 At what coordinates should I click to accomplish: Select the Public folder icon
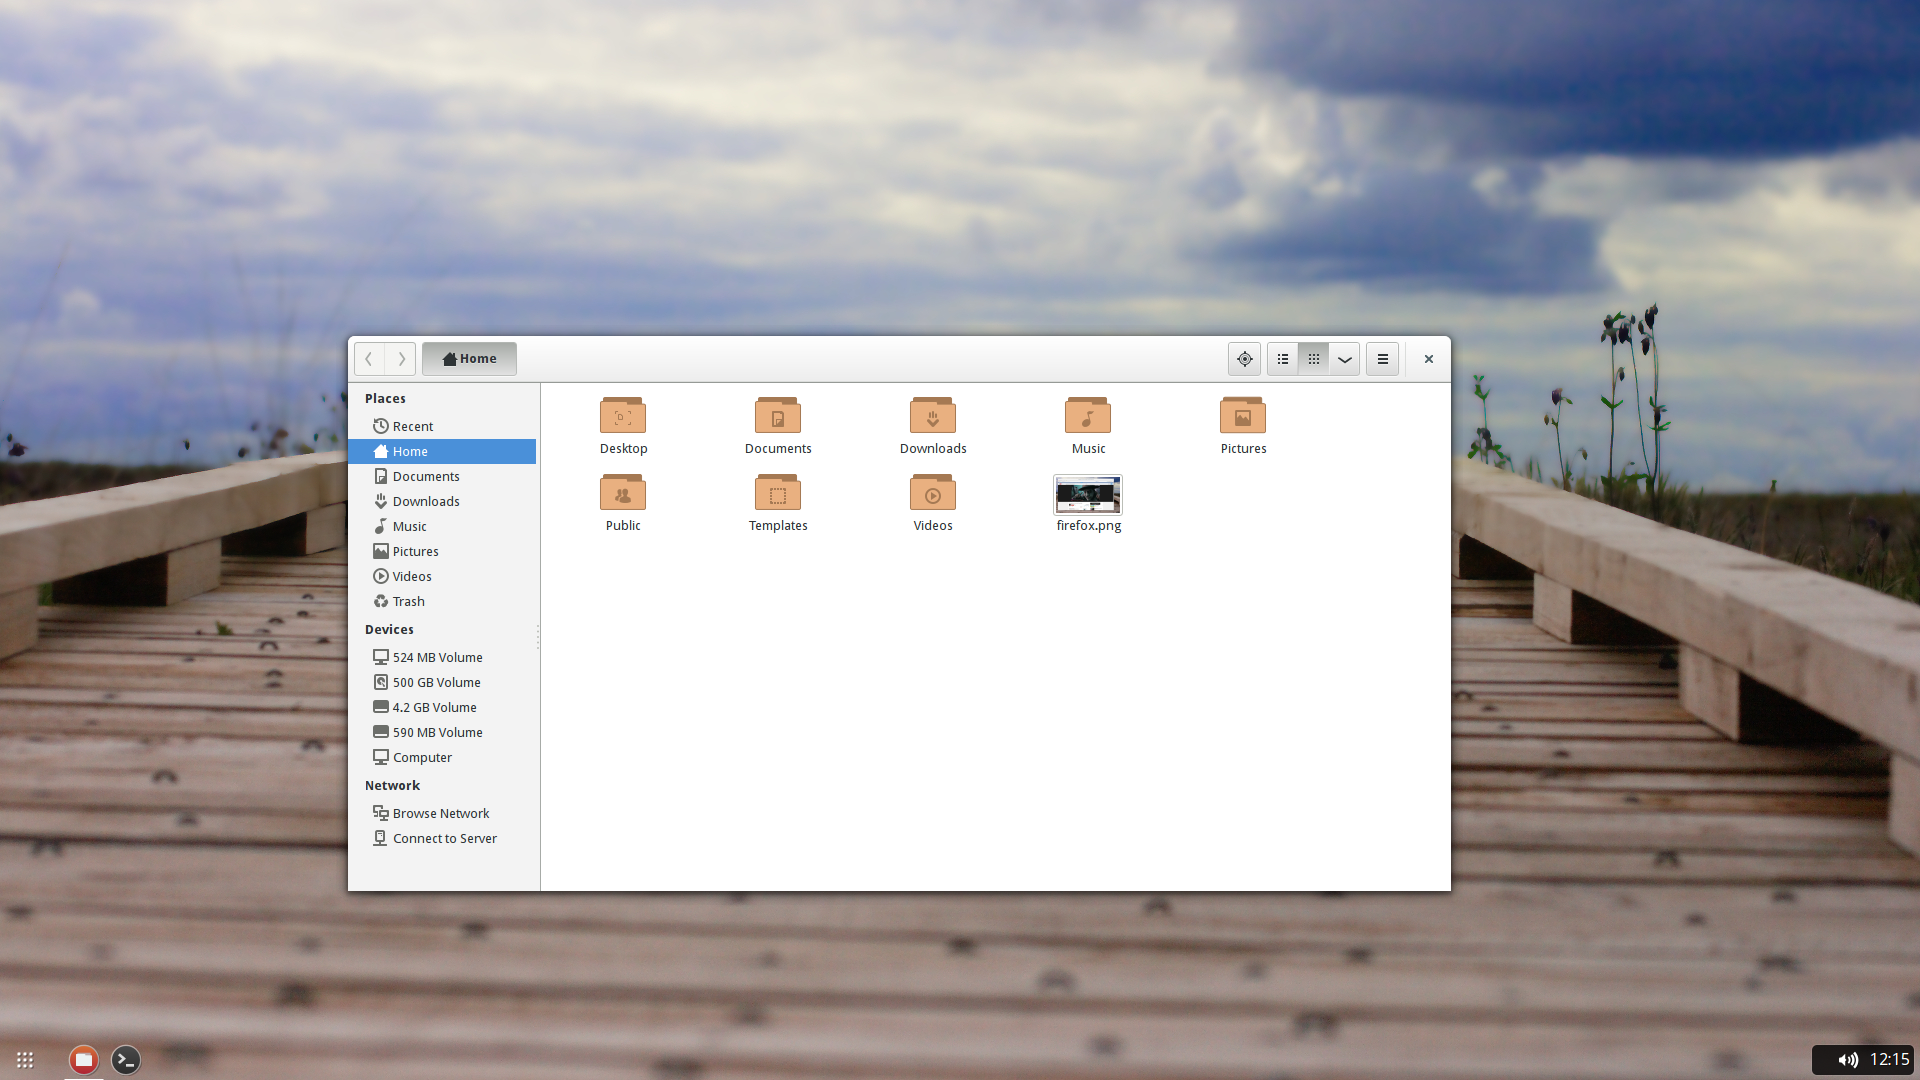623,492
